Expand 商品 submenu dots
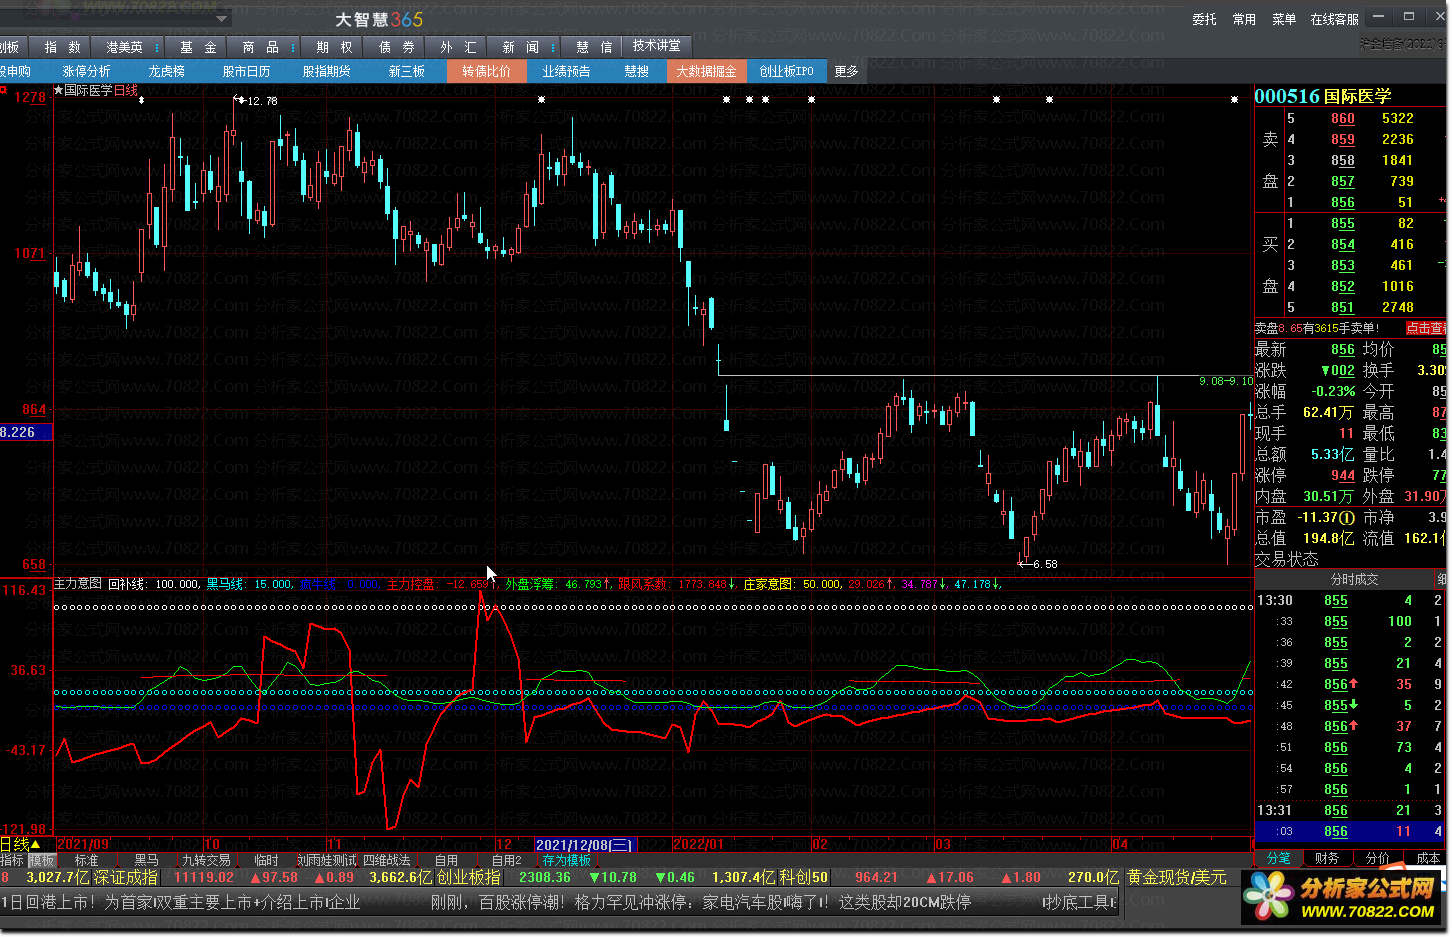 pyautogui.click(x=293, y=47)
